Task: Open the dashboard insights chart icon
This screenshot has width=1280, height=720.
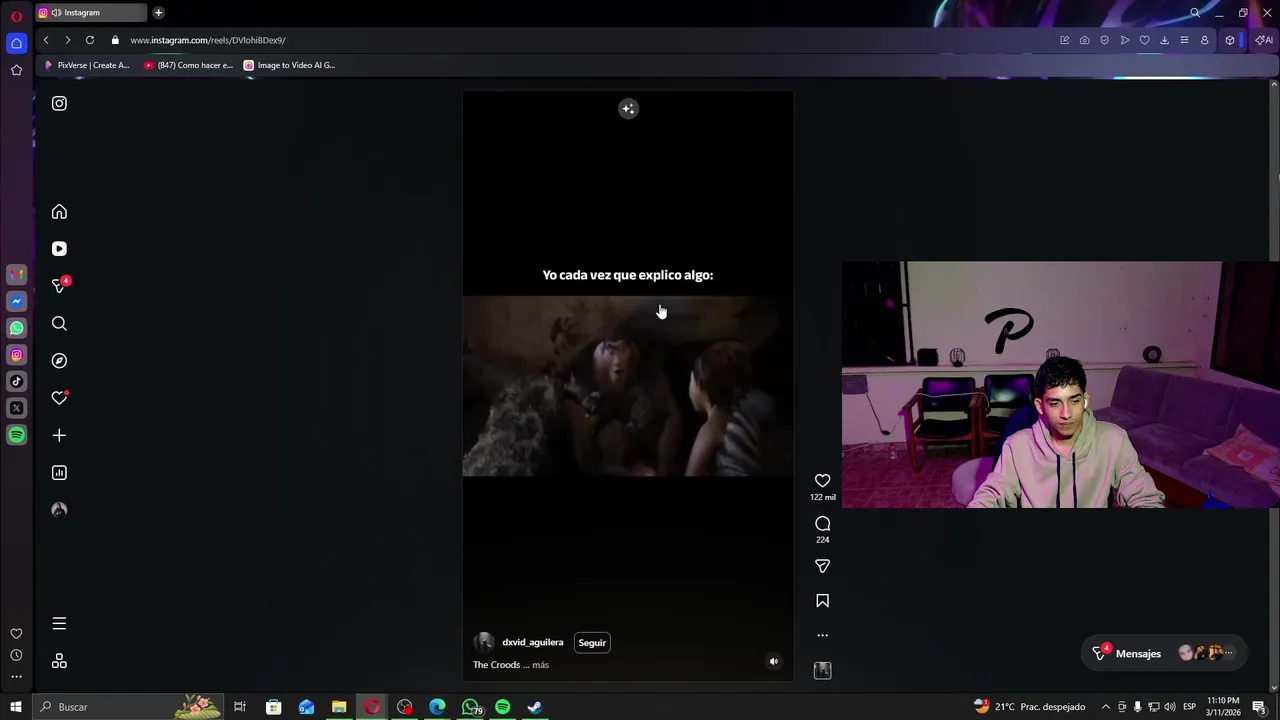Action: tap(59, 473)
